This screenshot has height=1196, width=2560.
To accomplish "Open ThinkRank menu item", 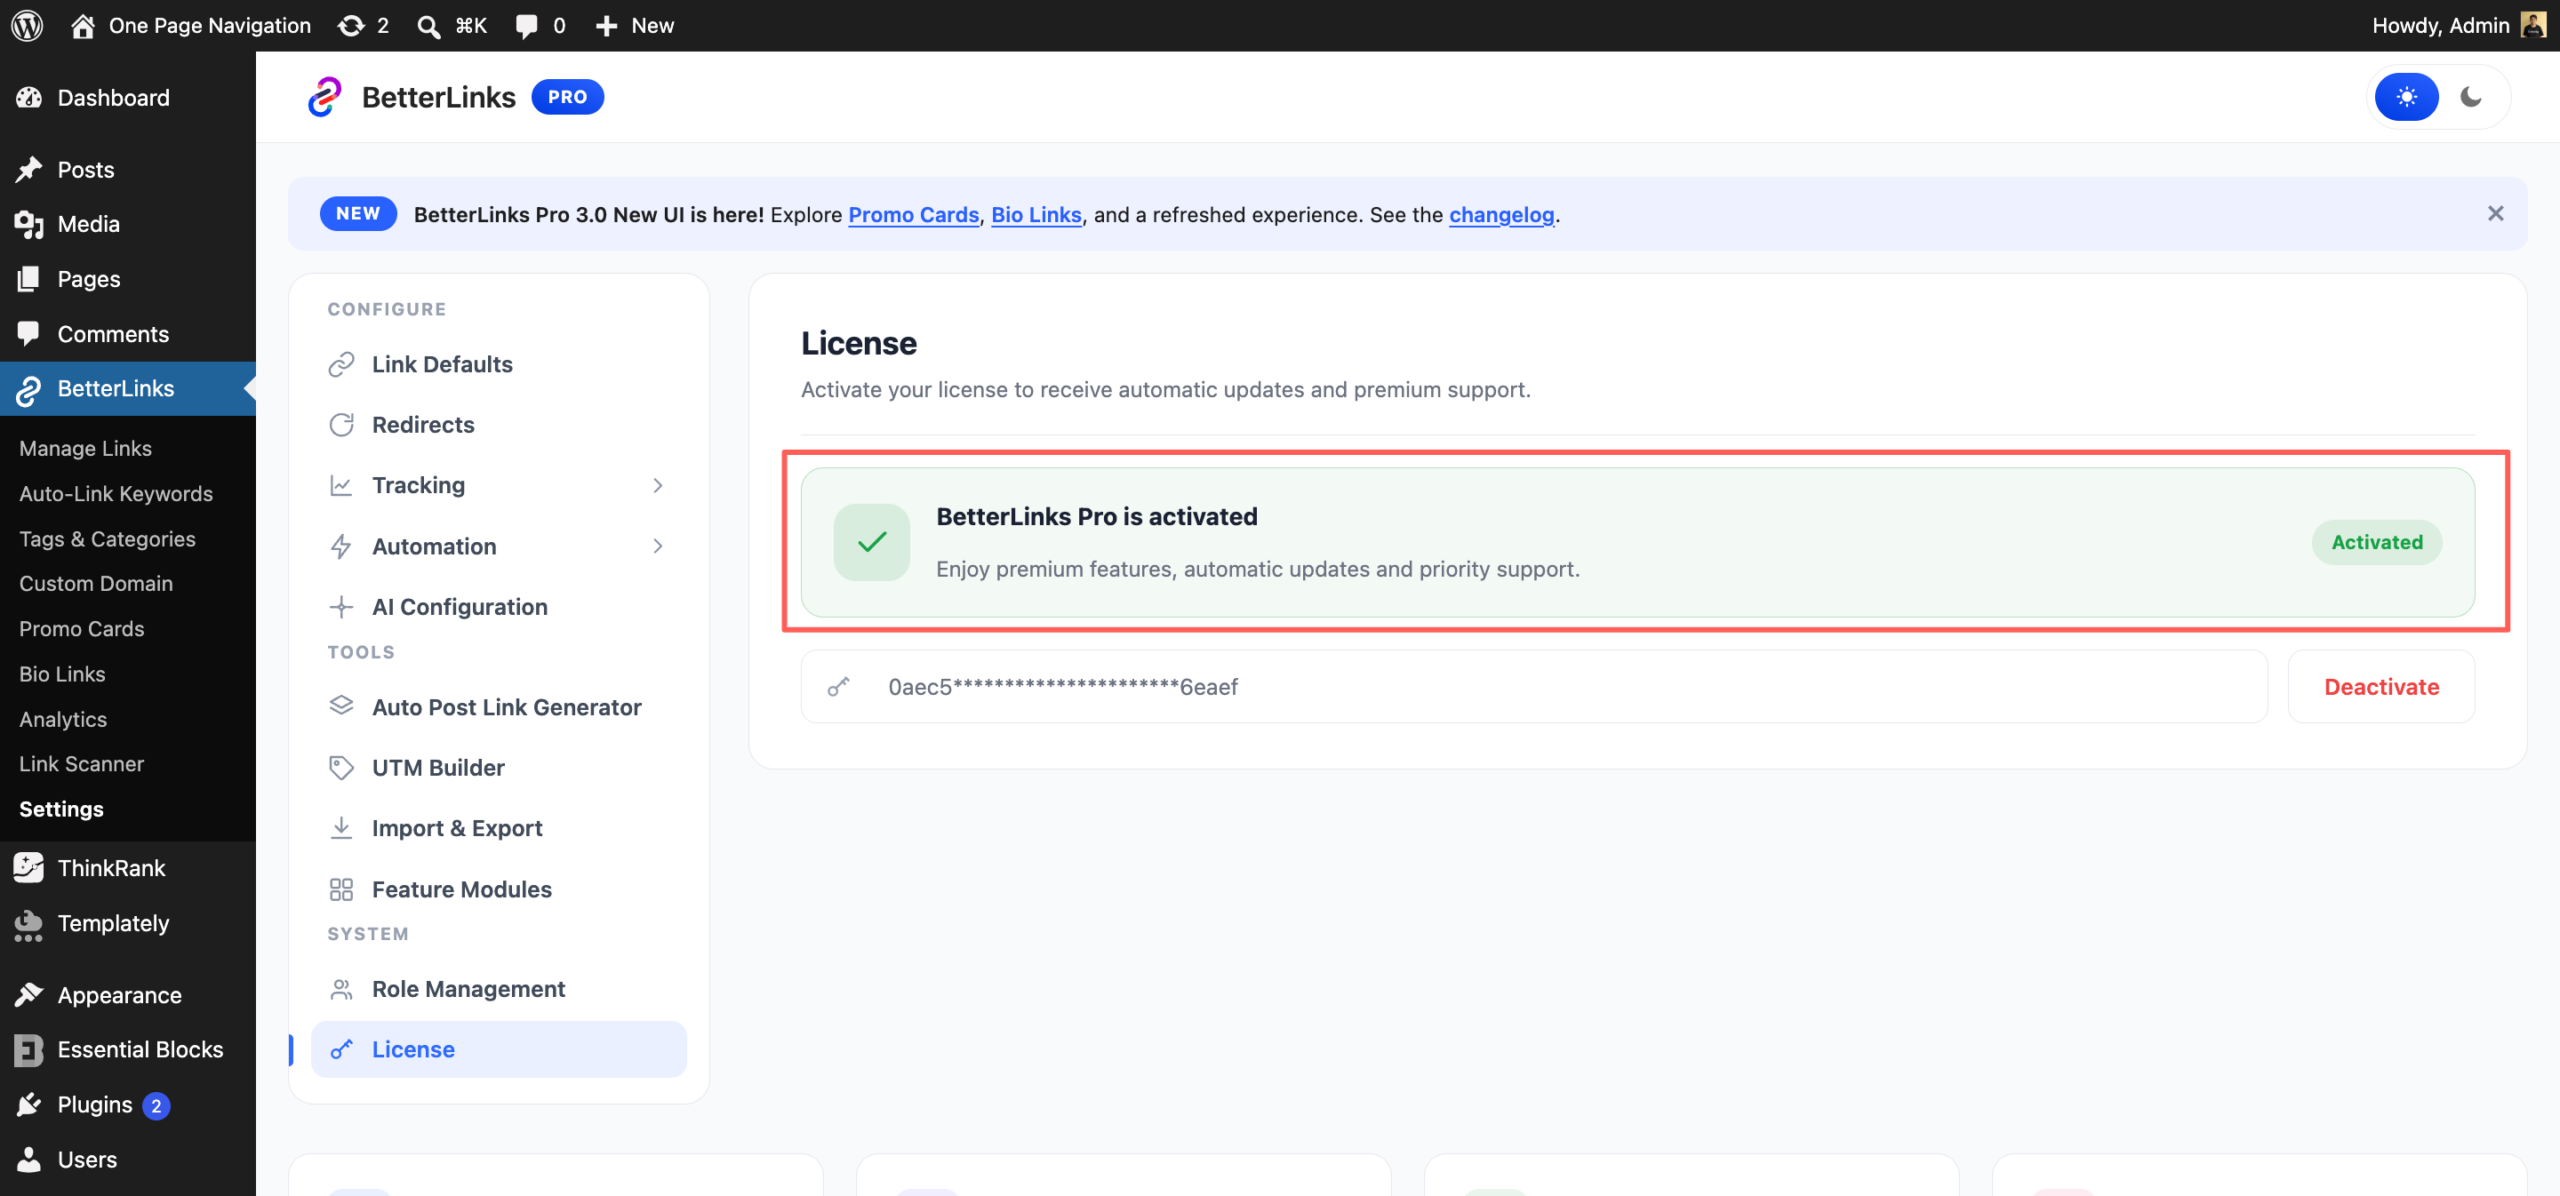I will pos(128,868).
